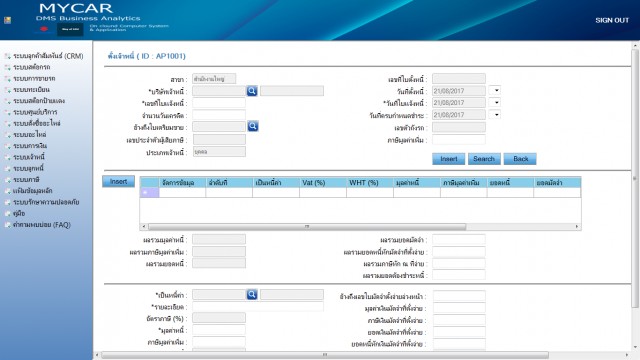Click the grid's horizontal scrollbar thumb
Image resolution: width=640 pixels, height=360 pixels.
coord(307,226)
